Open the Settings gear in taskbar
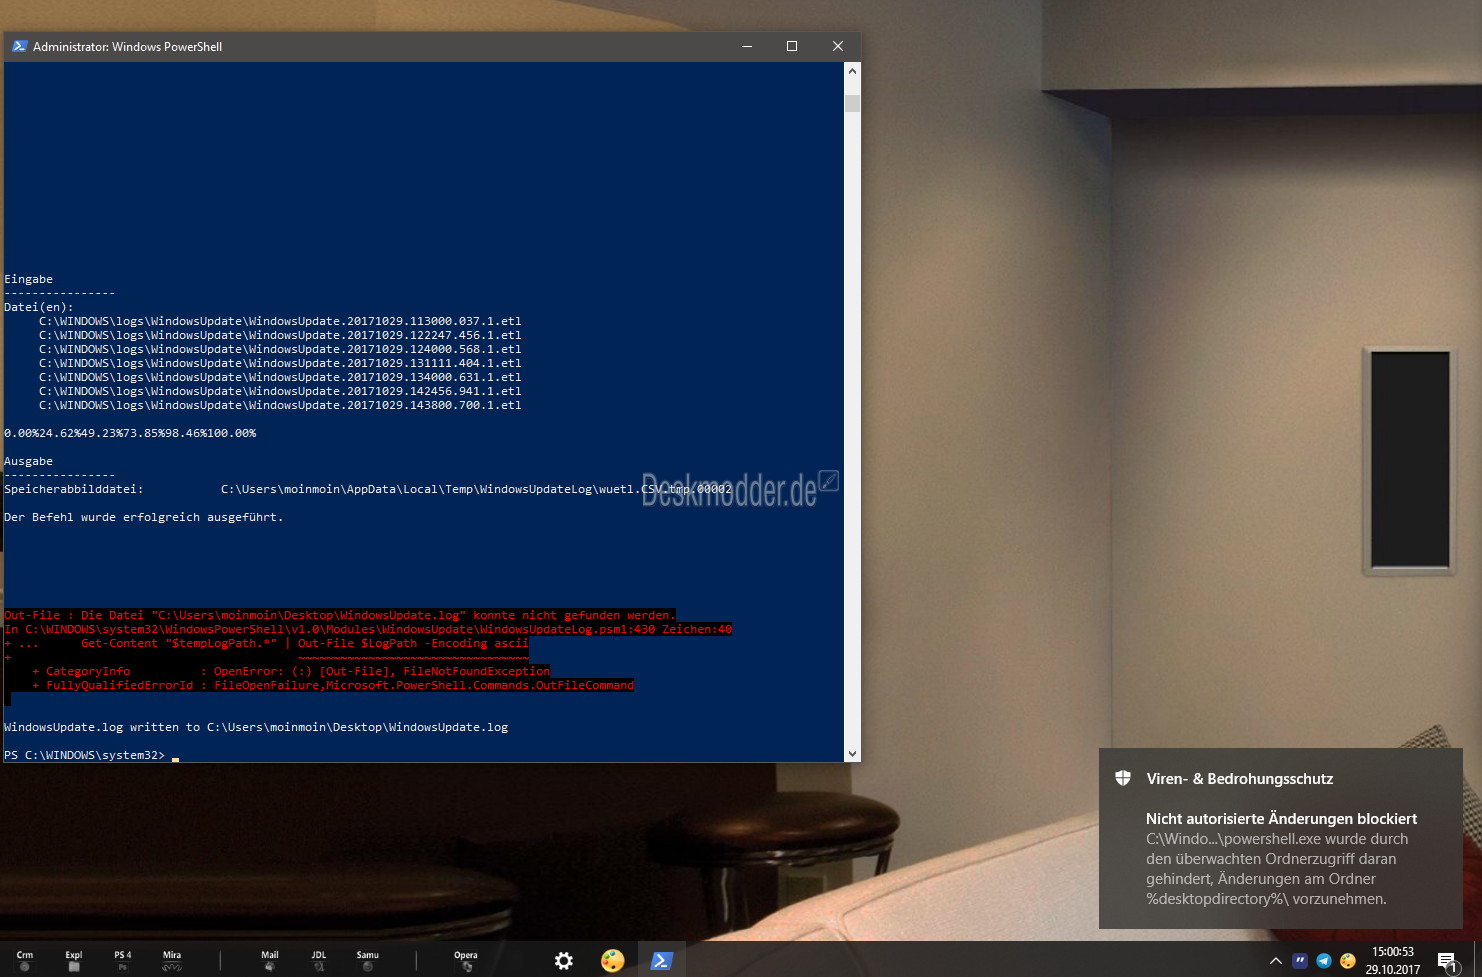Screen dimensions: 1482x977 point(564,961)
